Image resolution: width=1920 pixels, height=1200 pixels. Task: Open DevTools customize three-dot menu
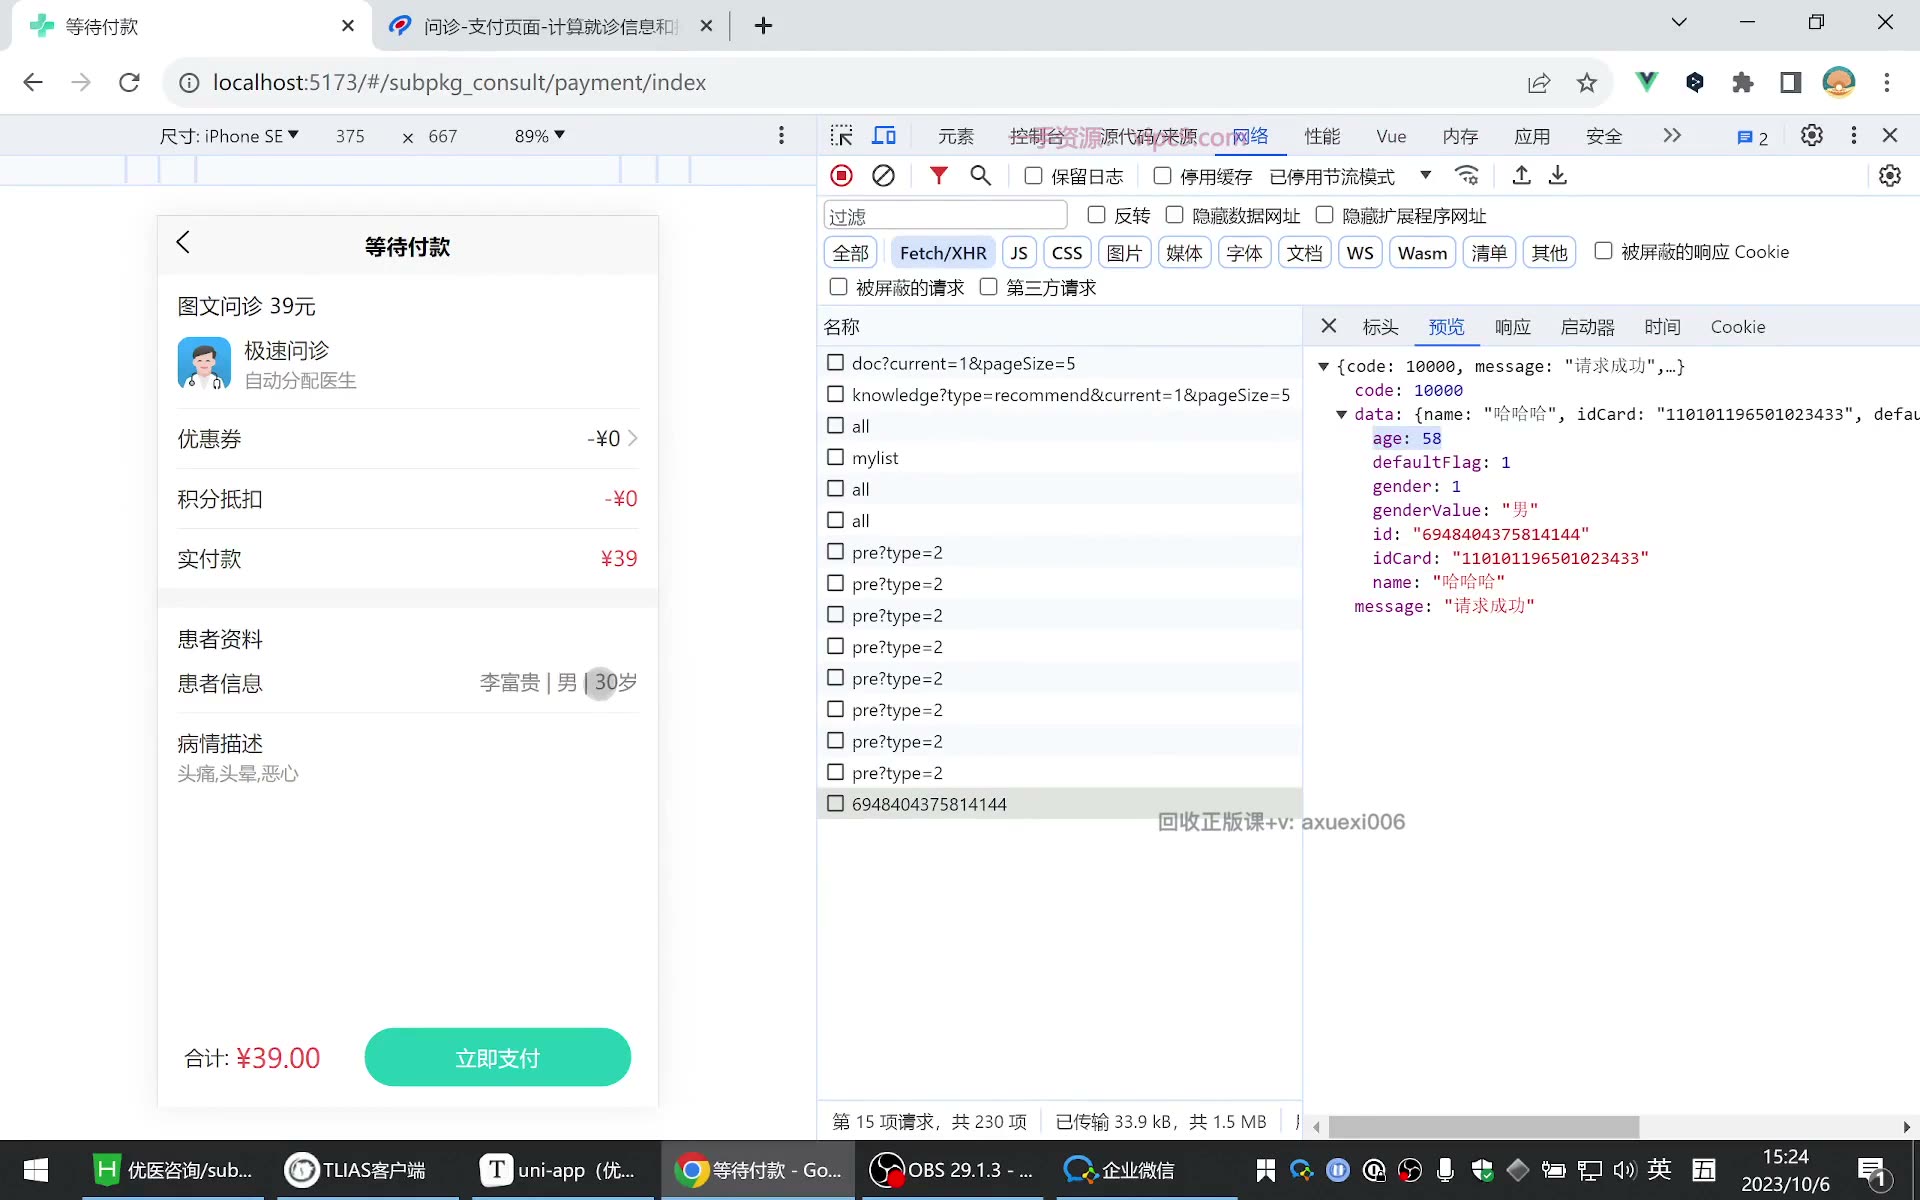(1853, 135)
